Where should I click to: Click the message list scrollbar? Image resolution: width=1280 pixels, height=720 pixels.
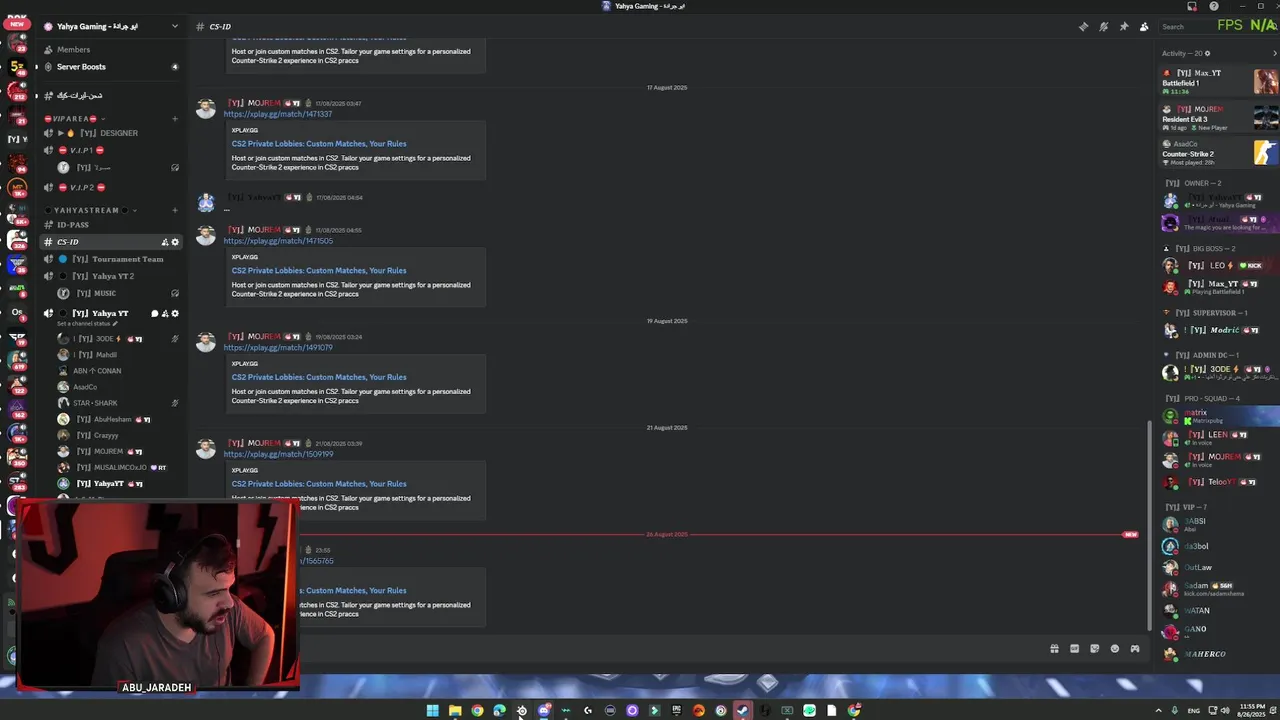point(1150,526)
